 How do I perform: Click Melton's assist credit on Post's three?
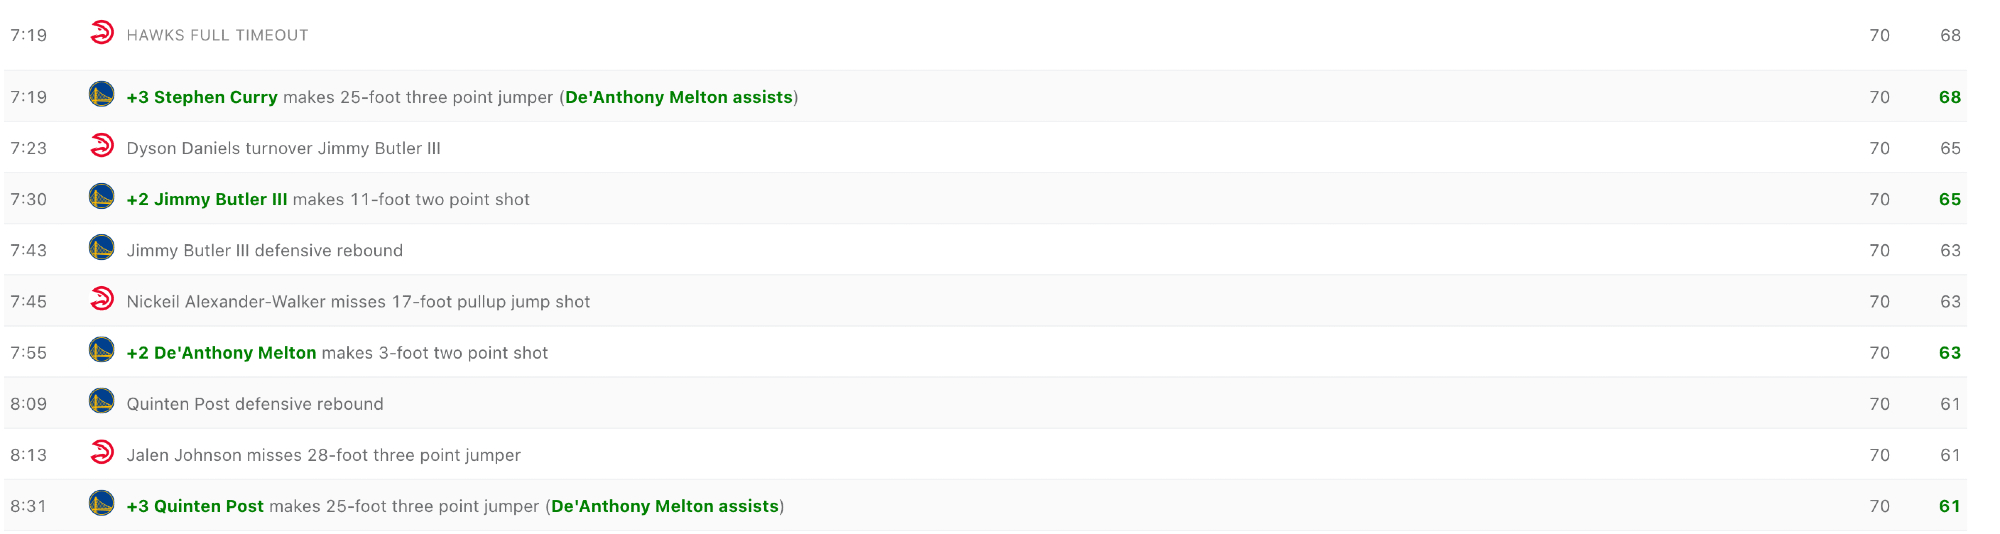[664, 506]
